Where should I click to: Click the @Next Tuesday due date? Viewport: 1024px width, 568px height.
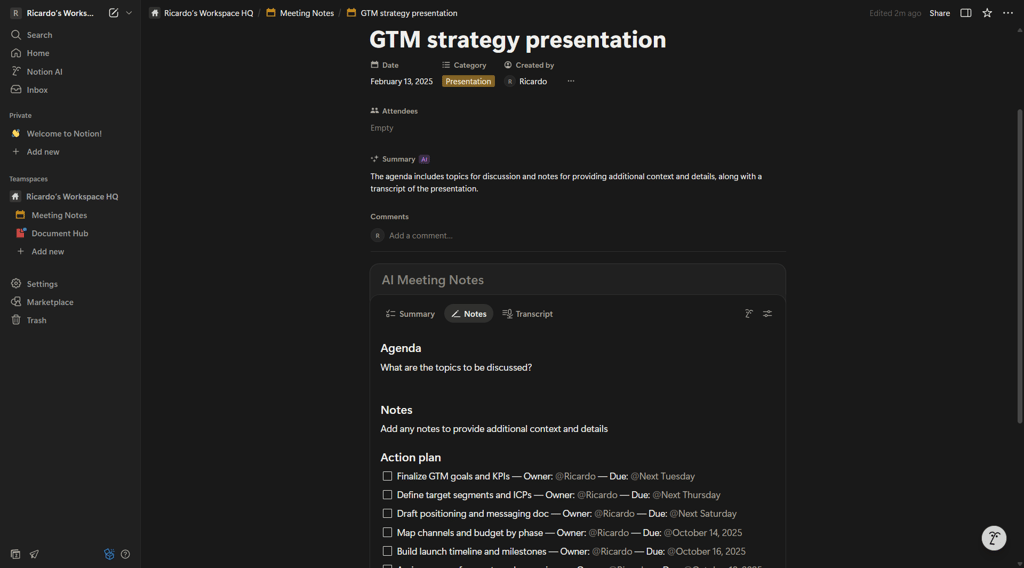point(662,477)
